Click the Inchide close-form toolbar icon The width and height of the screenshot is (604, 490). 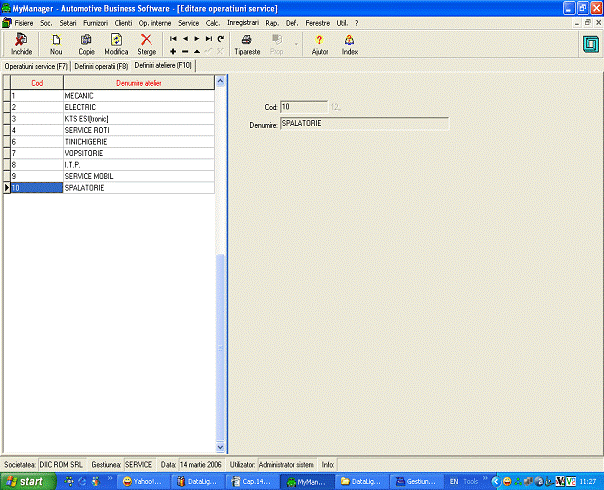(x=21, y=43)
